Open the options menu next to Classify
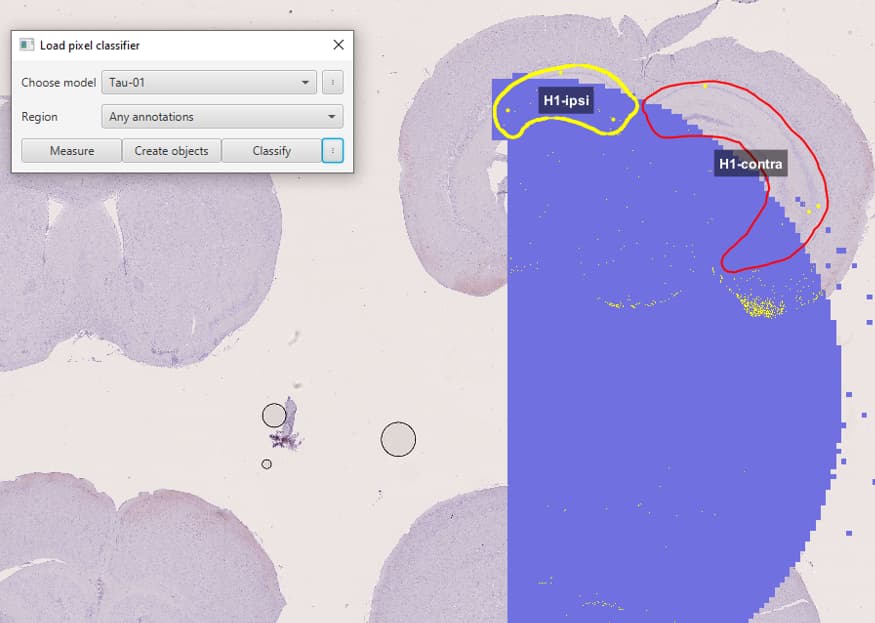Viewport: 875px width, 623px height. pos(335,150)
